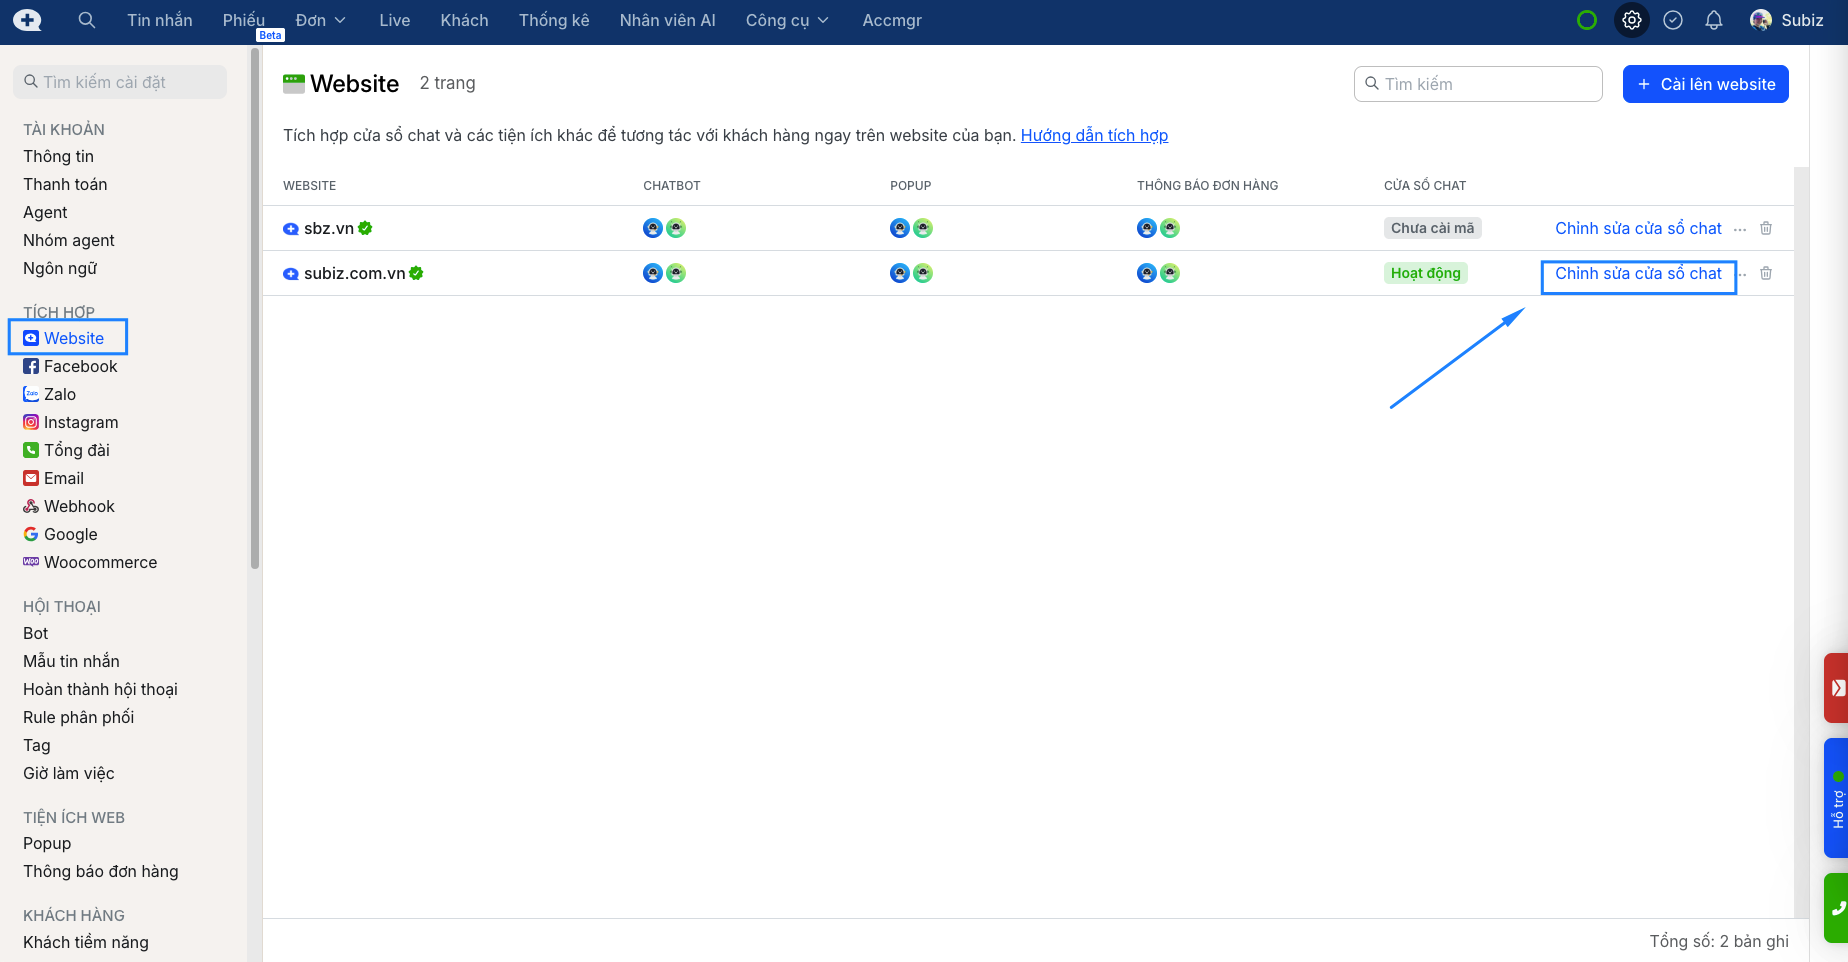Click Chỉnh sửa cửa sổ chat for subiz.com.vn
The image size is (1848, 962).
1638,273
